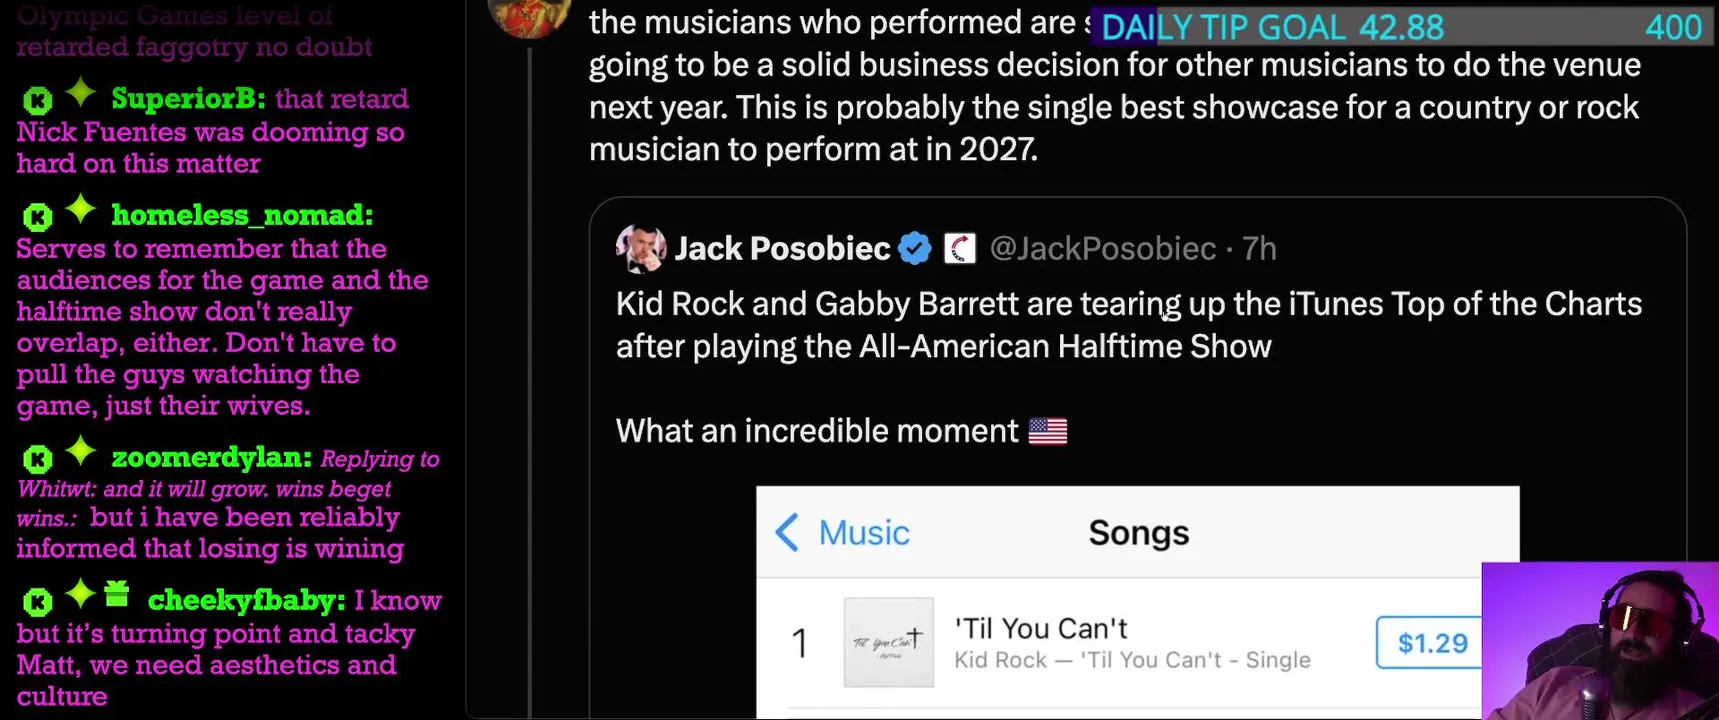The image size is (1719, 720).
Task: Click the Daily Tip Goal progress bar
Action: tap(1400, 27)
